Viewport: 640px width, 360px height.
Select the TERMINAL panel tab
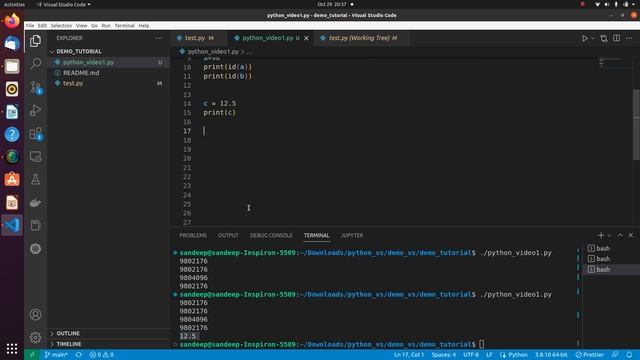click(x=316, y=236)
